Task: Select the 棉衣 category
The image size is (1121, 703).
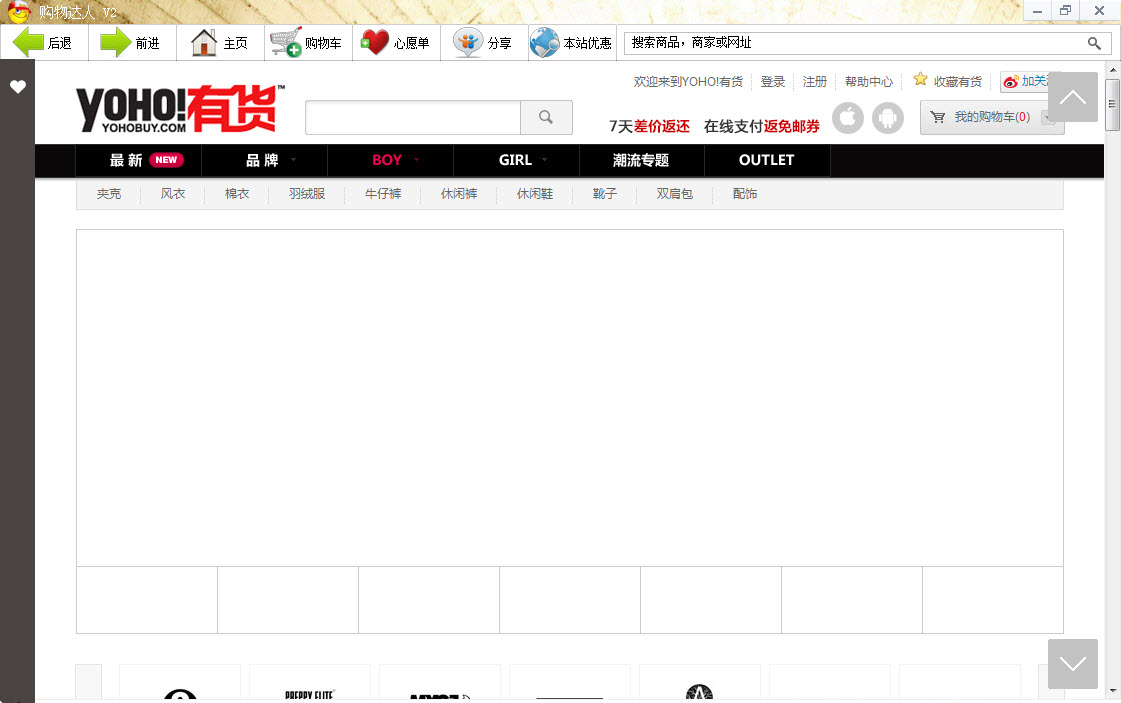Action: 237,194
